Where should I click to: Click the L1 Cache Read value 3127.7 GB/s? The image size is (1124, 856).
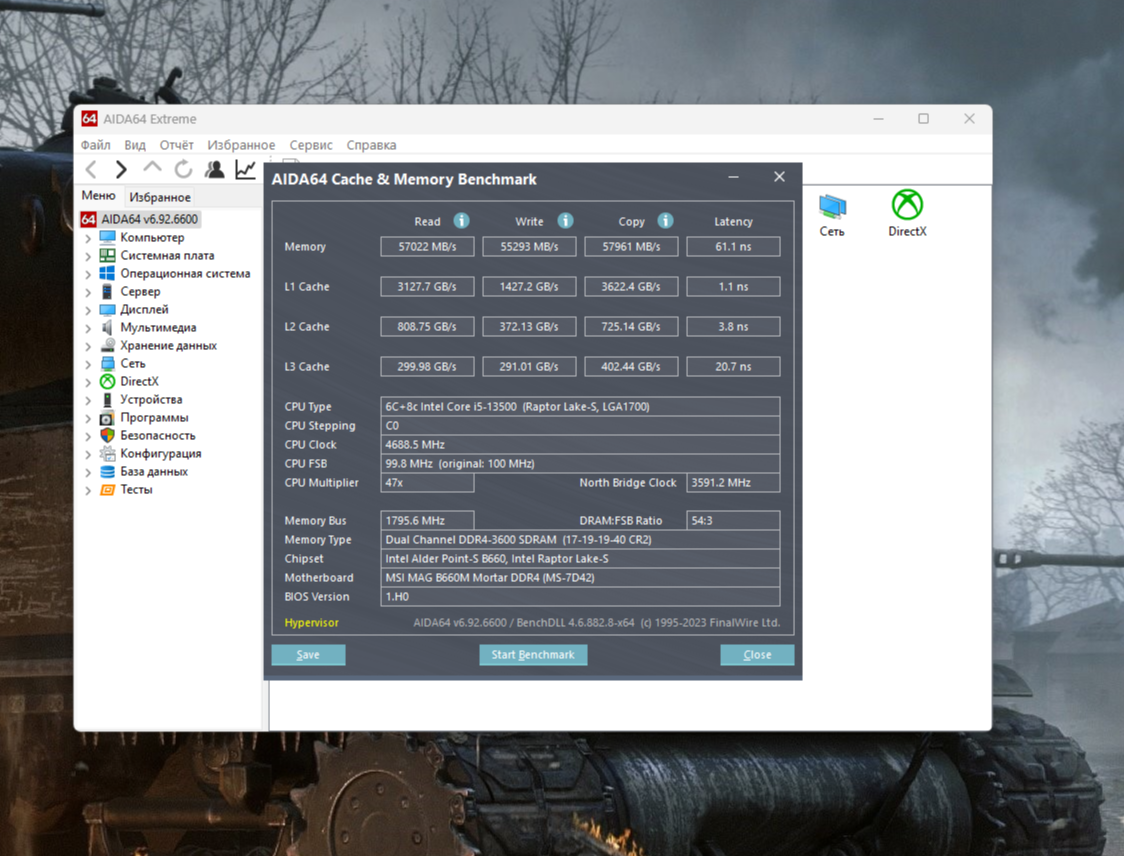[x=427, y=287]
